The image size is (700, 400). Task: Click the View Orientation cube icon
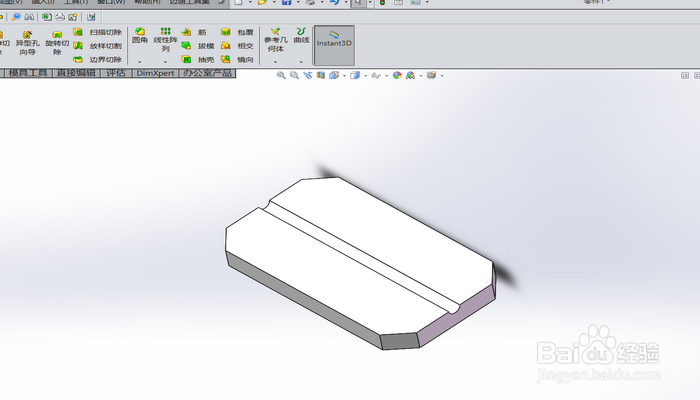coord(334,75)
